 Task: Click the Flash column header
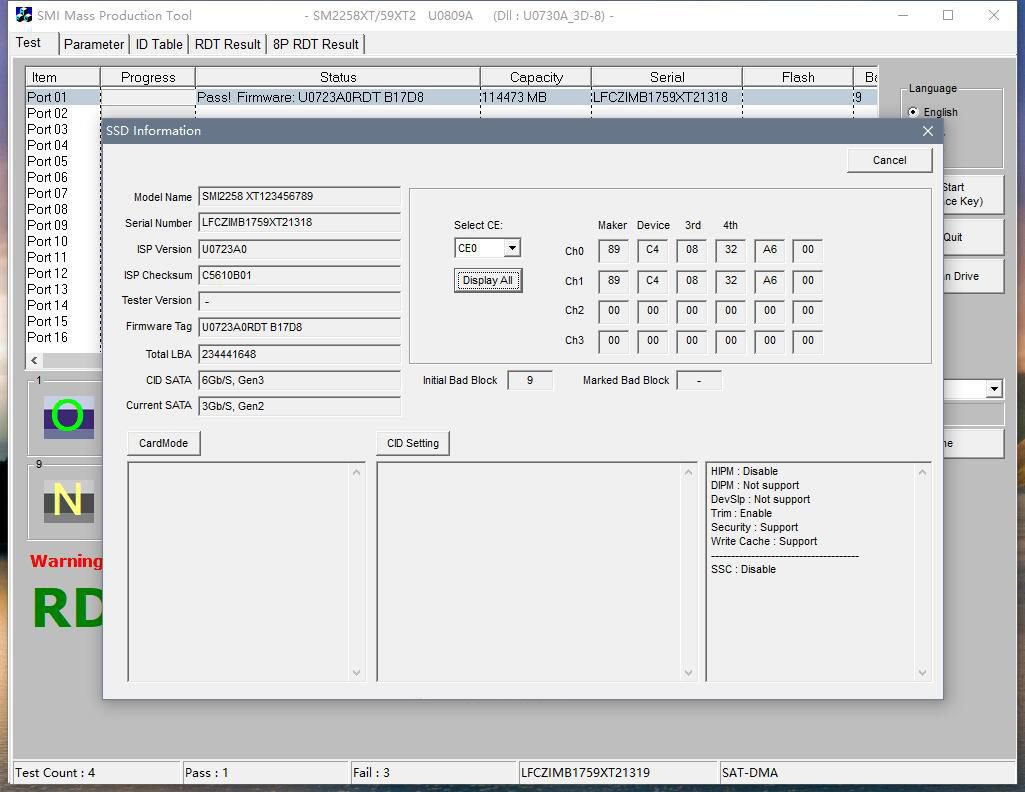pos(798,77)
